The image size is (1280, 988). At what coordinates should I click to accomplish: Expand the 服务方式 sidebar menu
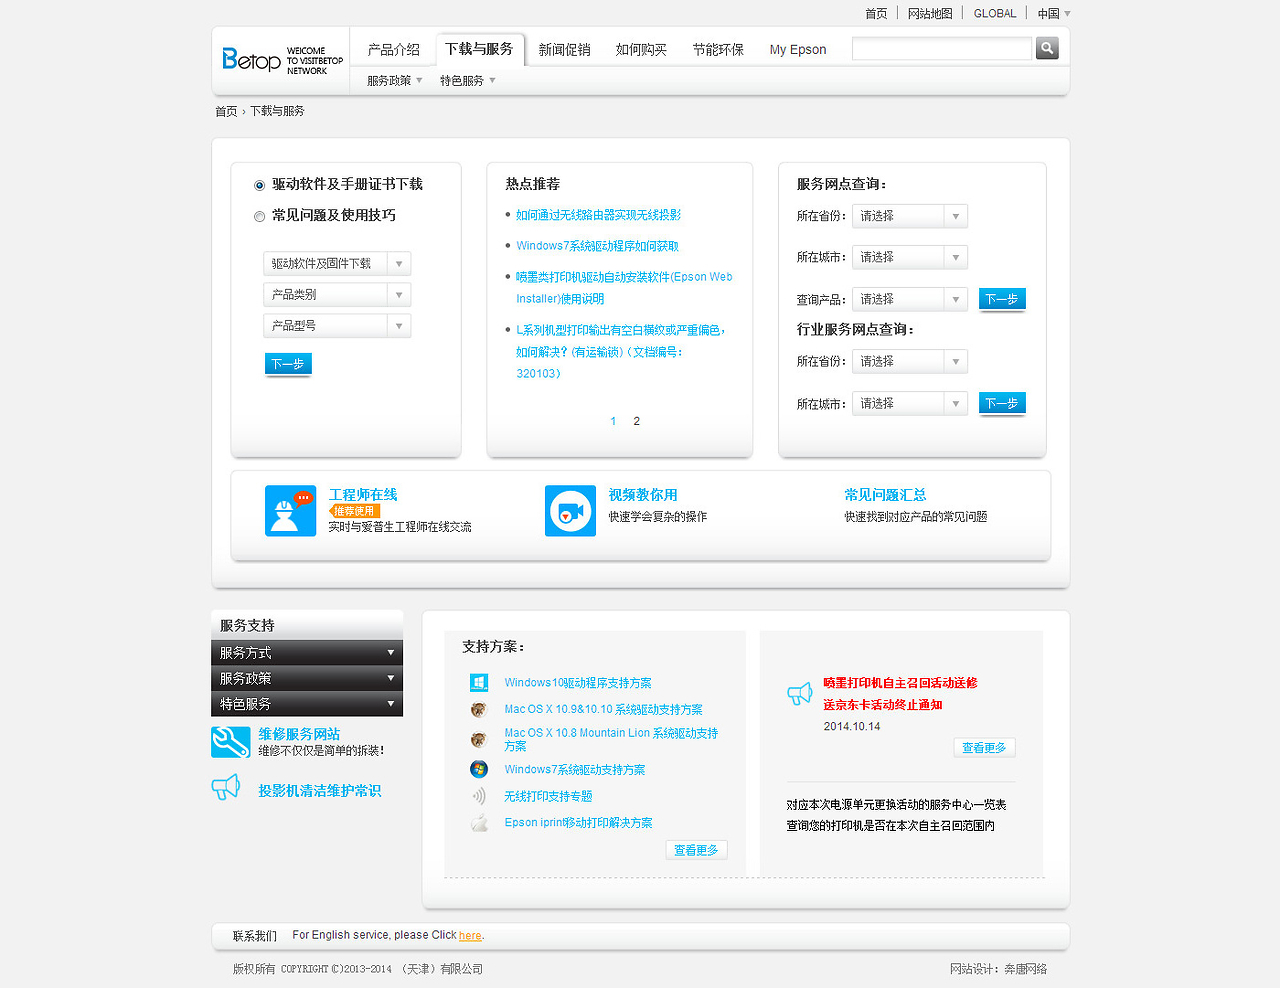pos(306,652)
